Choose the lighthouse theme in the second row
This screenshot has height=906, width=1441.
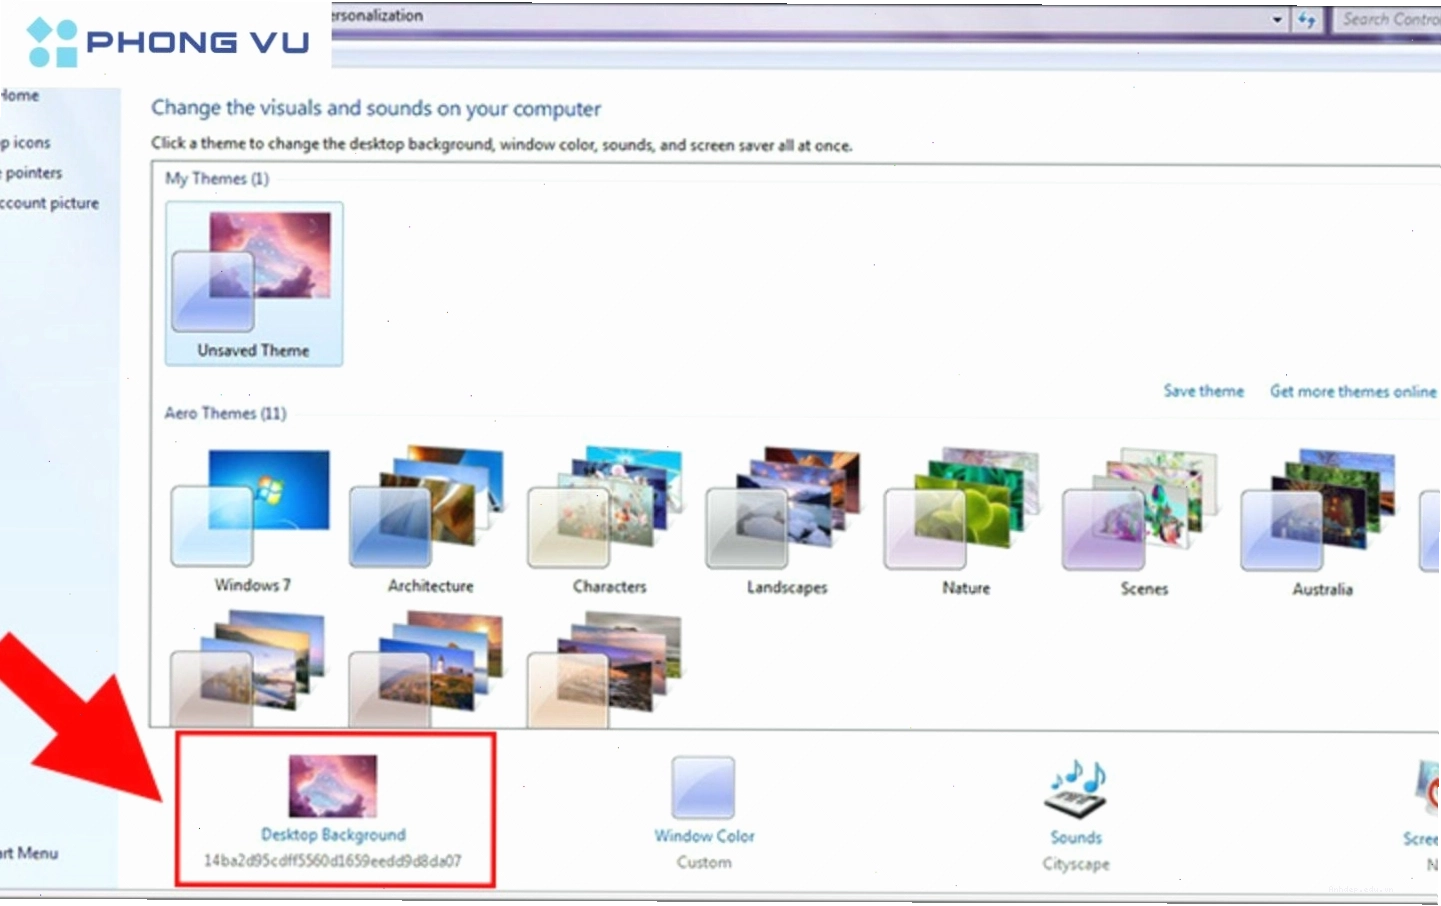(428, 668)
